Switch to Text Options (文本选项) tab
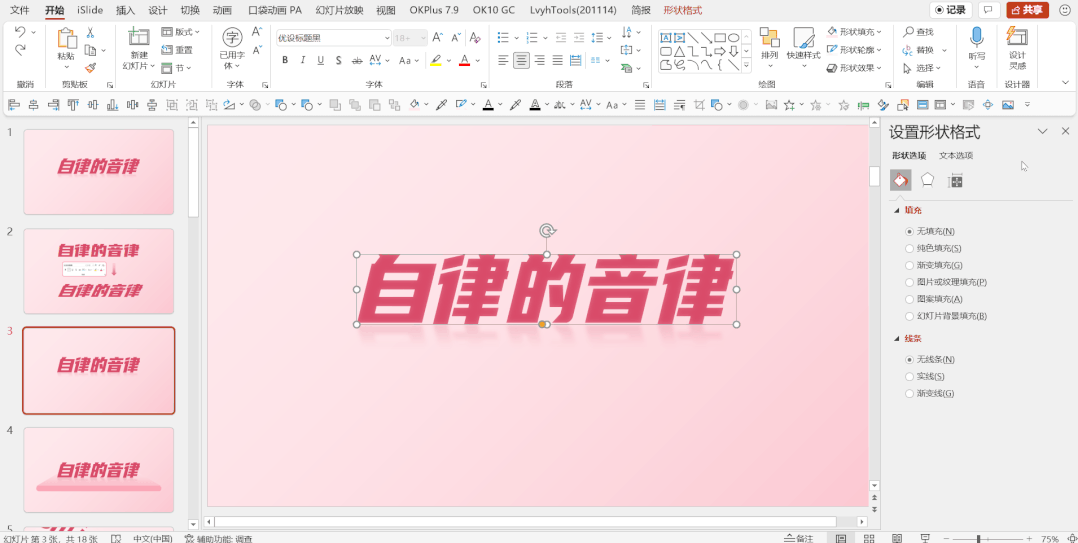The width and height of the screenshot is (1078, 543). (x=955, y=156)
